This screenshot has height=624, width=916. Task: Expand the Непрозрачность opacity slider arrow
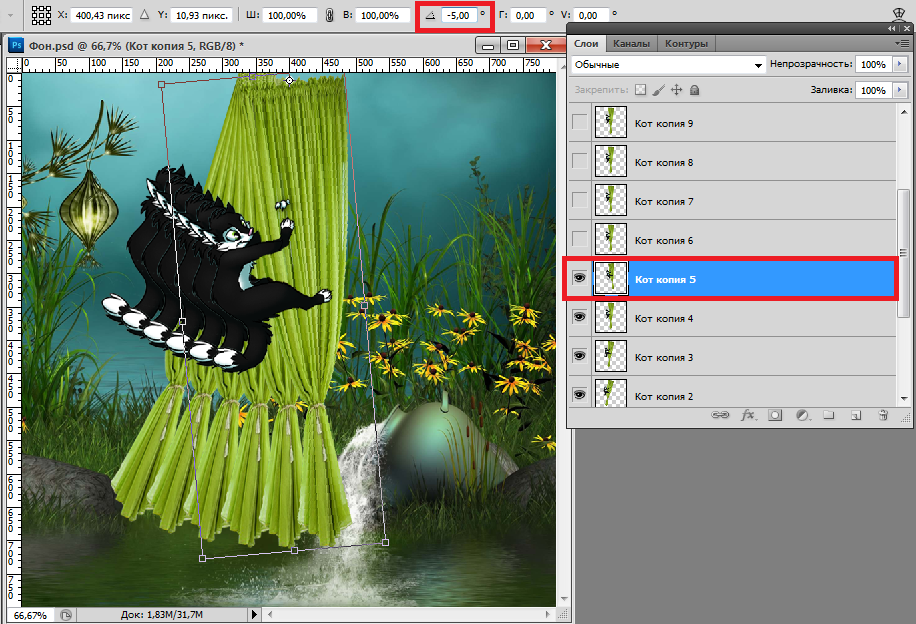click(899, 64)
